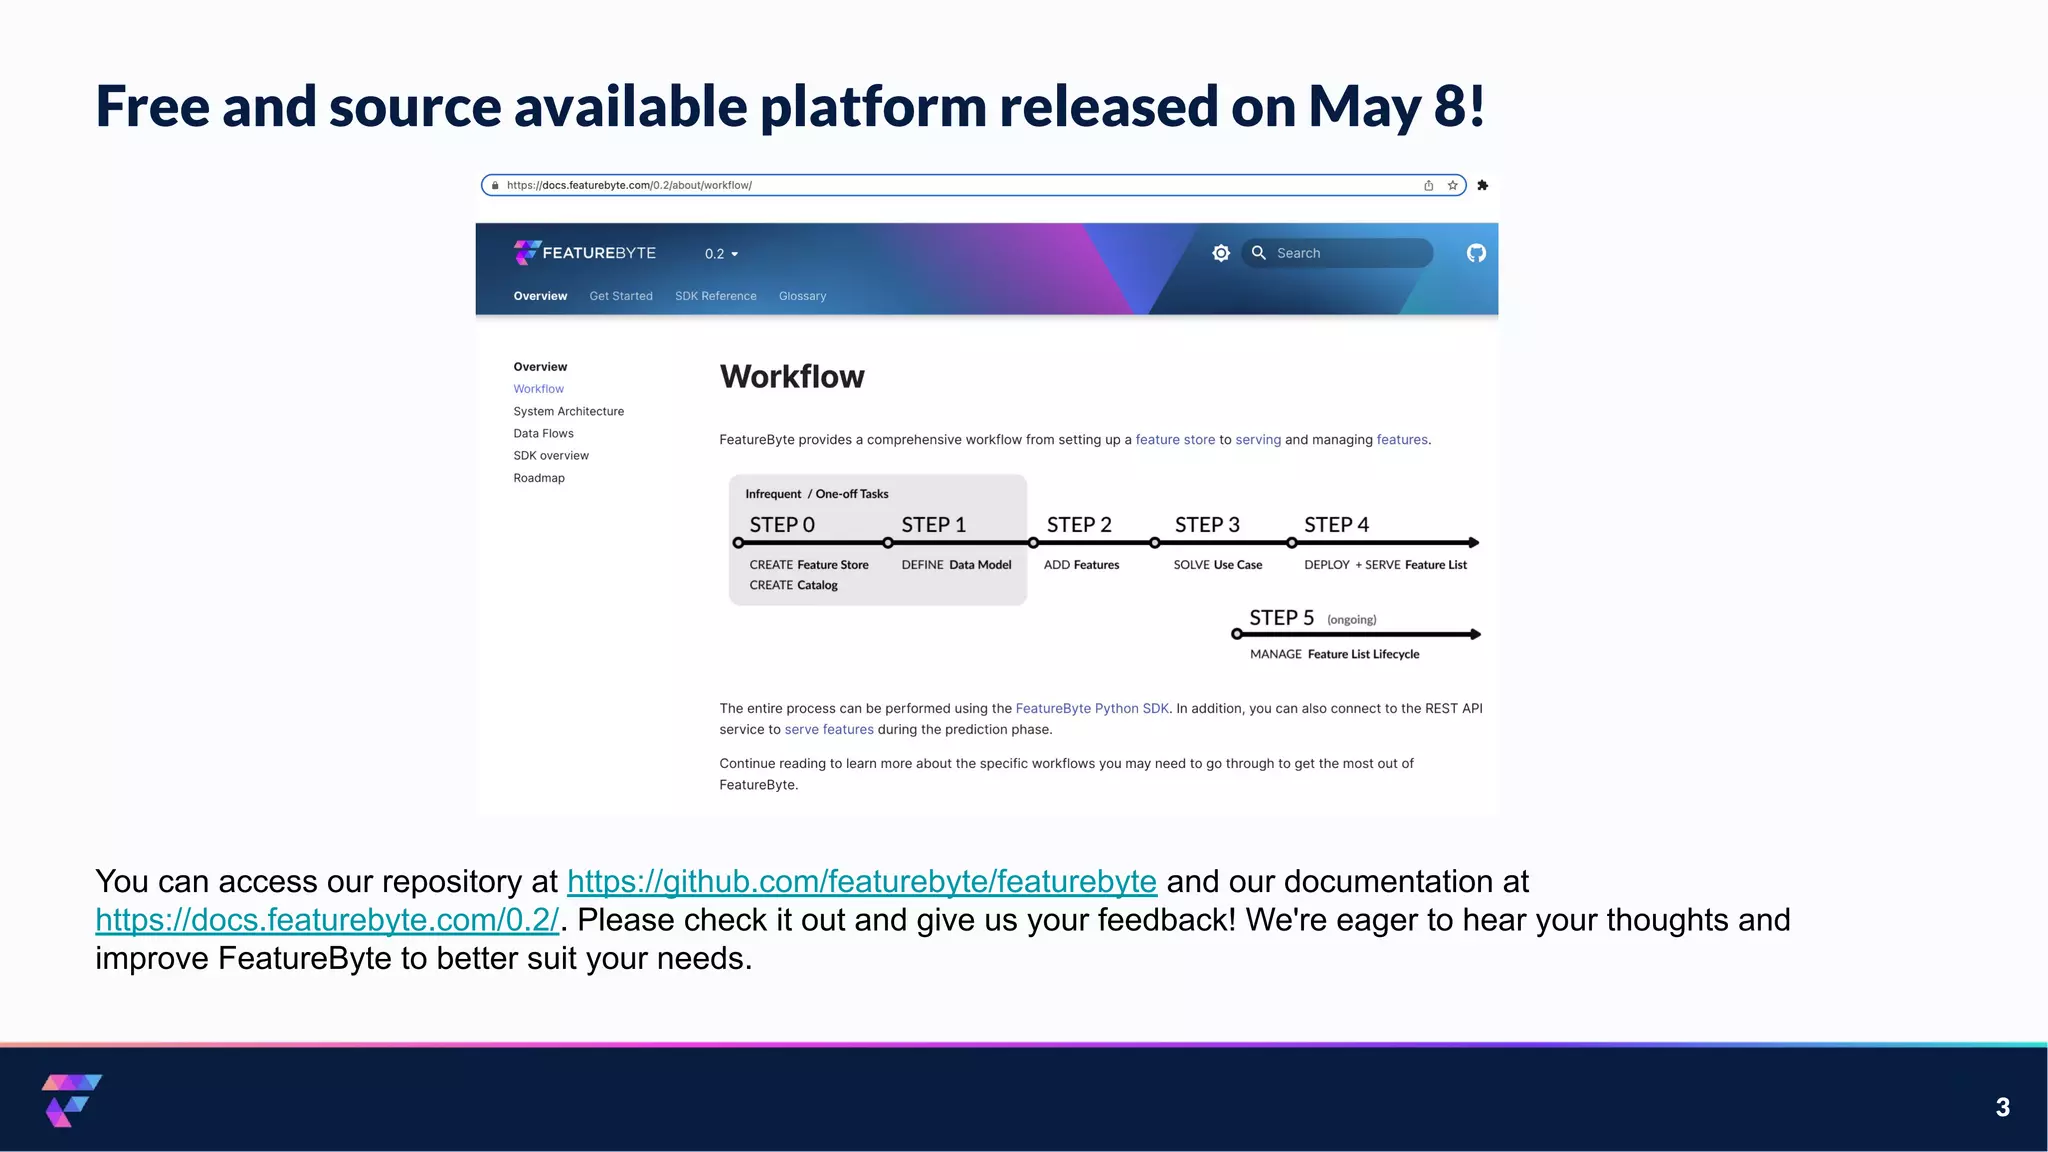Click the share icon in address bar
Screen dimensions: 2048x1152
pyautogui.click(x=1428, y=185)
